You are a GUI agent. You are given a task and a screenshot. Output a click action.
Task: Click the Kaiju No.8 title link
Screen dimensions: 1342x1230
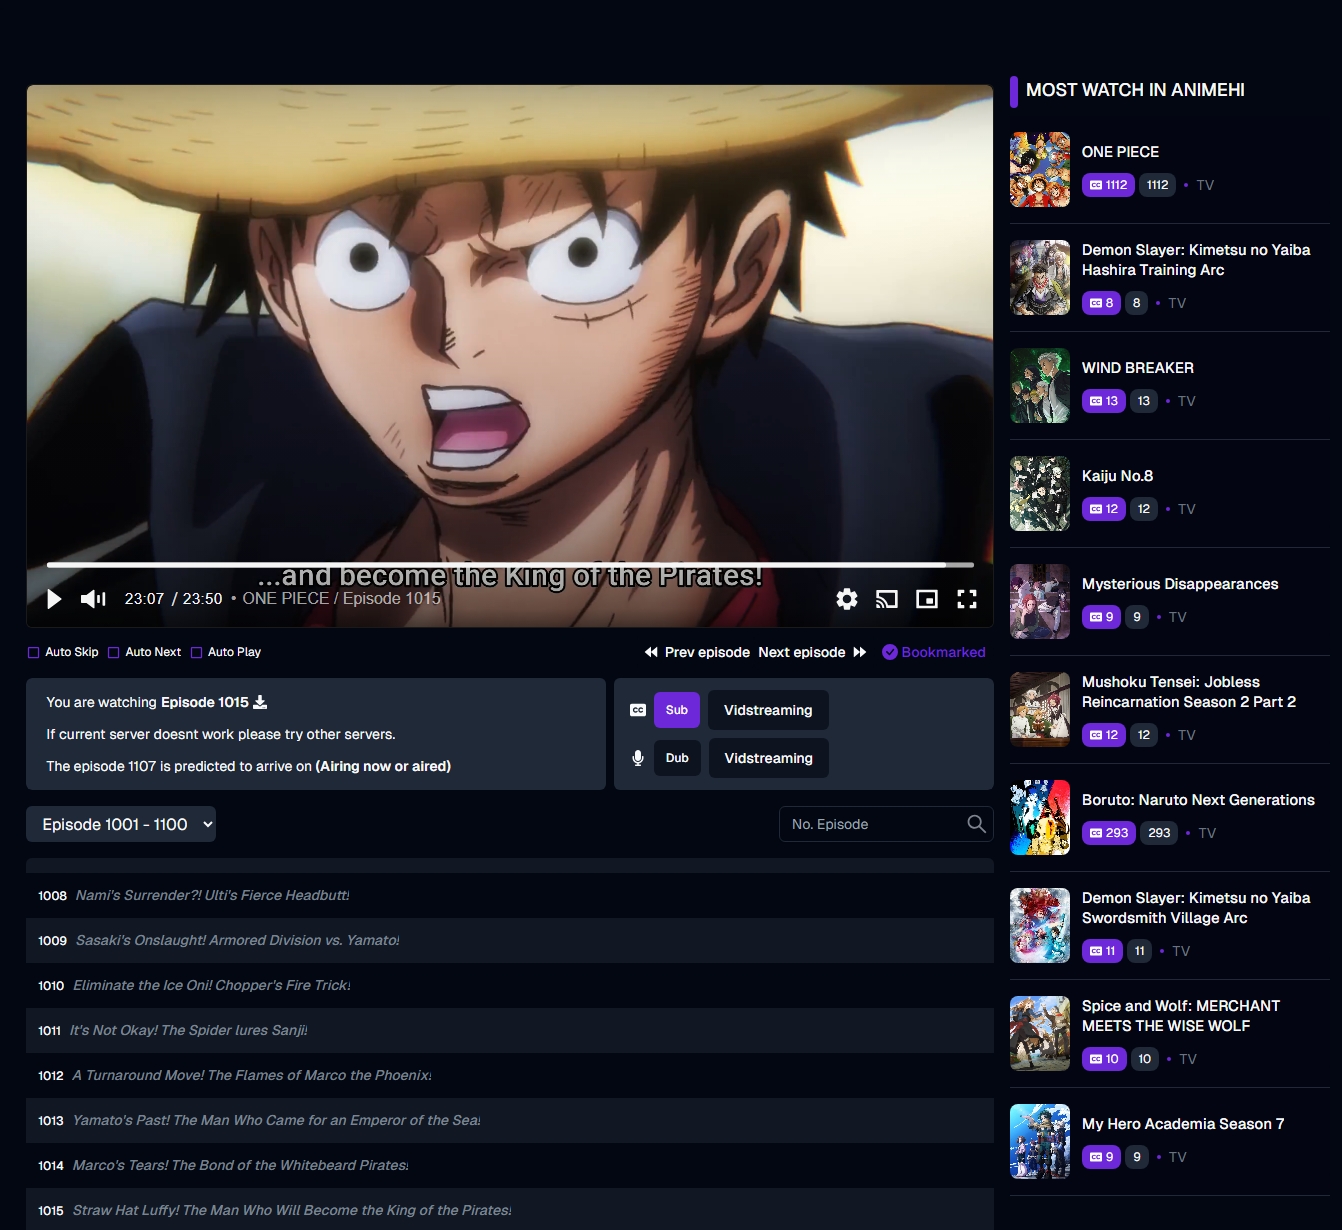(x=1117, y=476)
